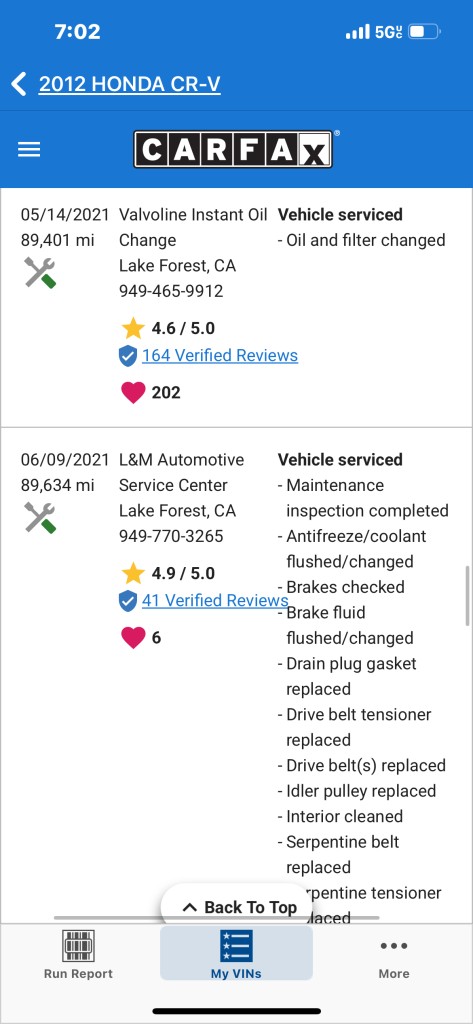473x1024 pixels.
Task: Tap the Run Report barcode icon
Action: point(78,946)
